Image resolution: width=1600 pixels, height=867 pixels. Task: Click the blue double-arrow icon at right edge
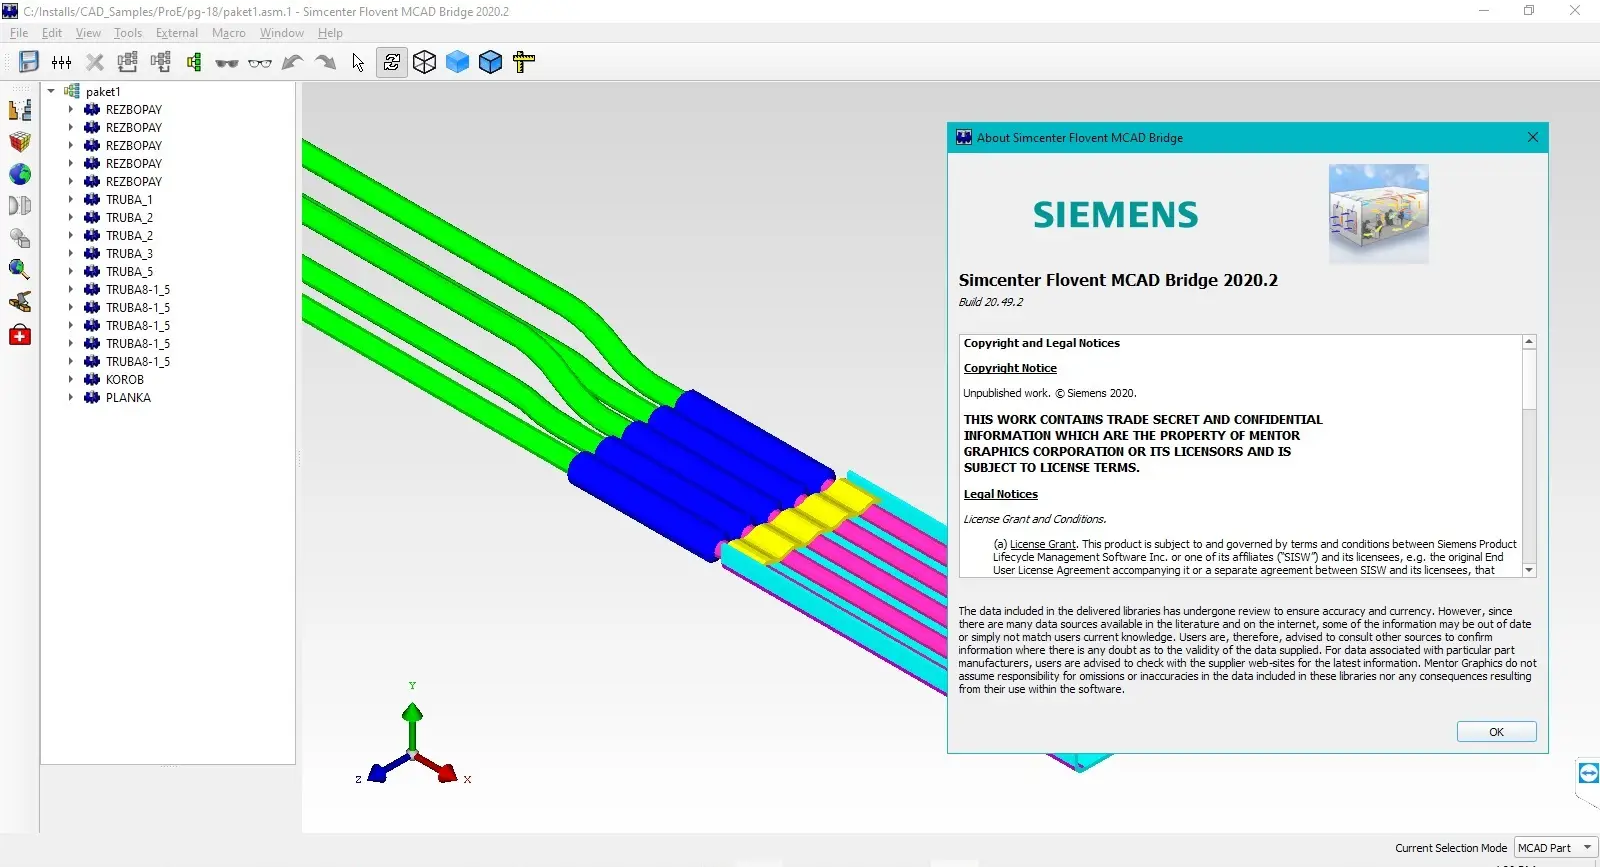tap(1589, 773)
